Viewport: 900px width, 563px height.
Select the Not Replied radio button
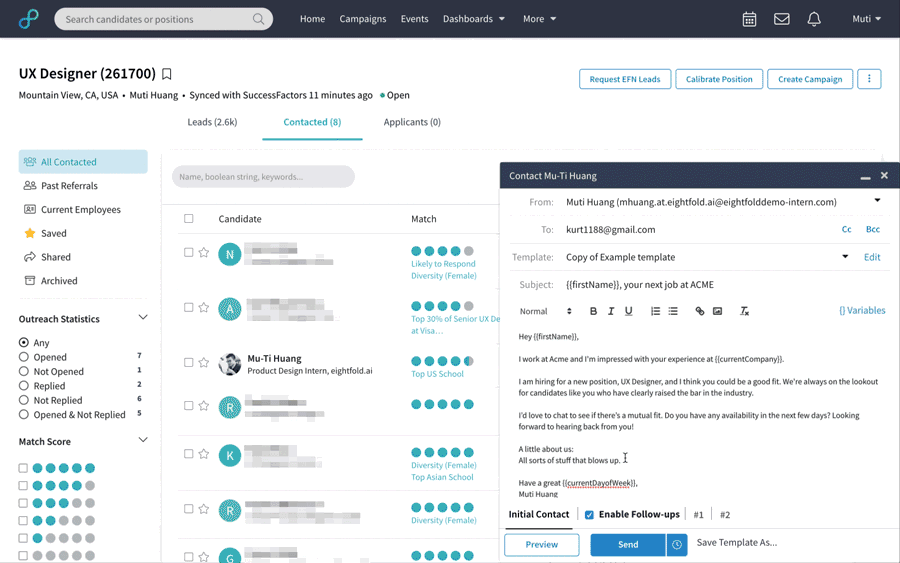24,399
